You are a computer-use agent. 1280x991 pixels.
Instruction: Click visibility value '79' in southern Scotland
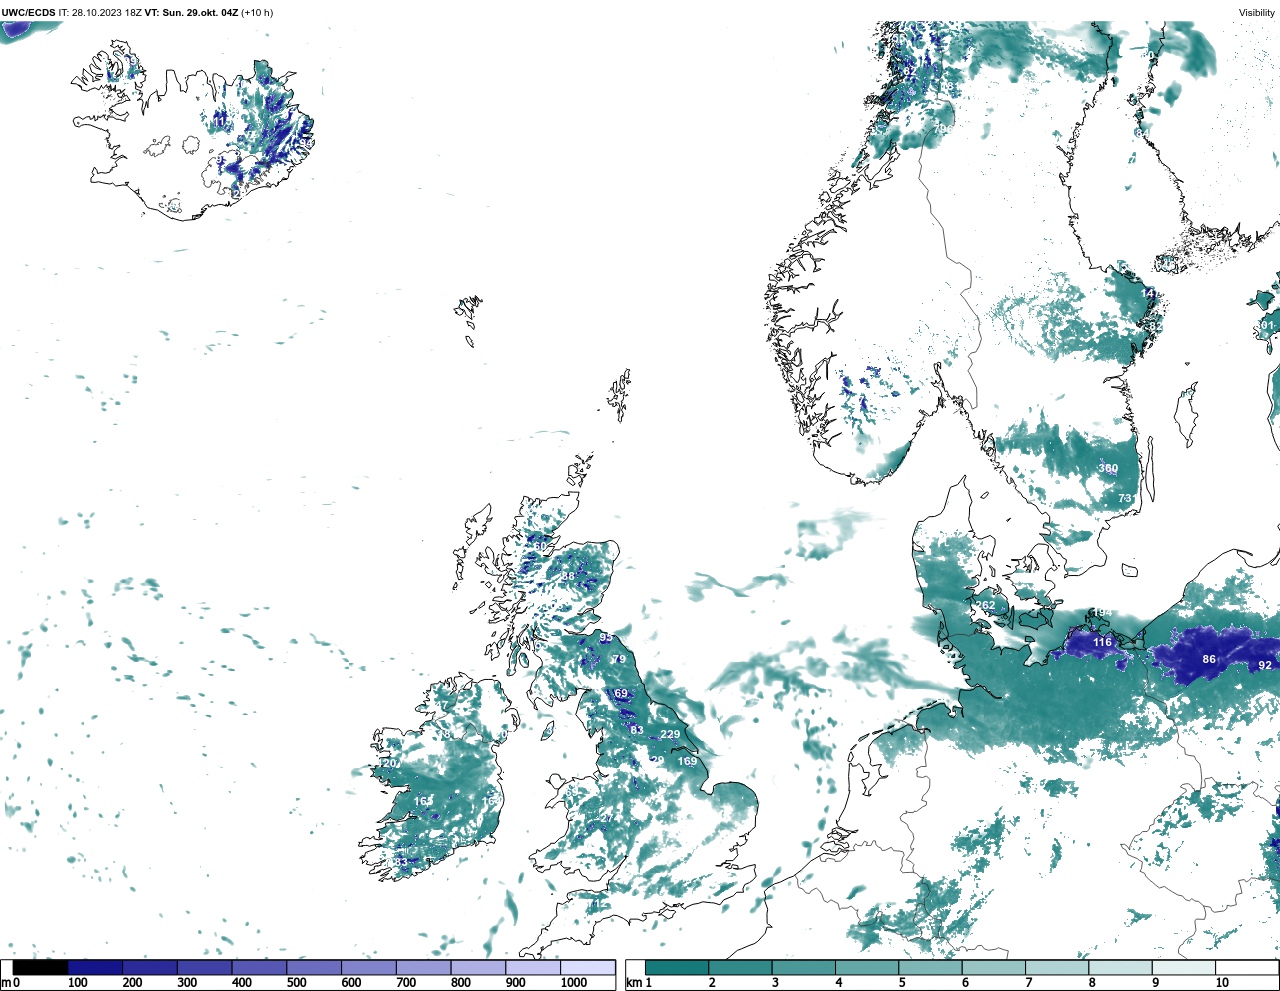(x=619, y=659)
